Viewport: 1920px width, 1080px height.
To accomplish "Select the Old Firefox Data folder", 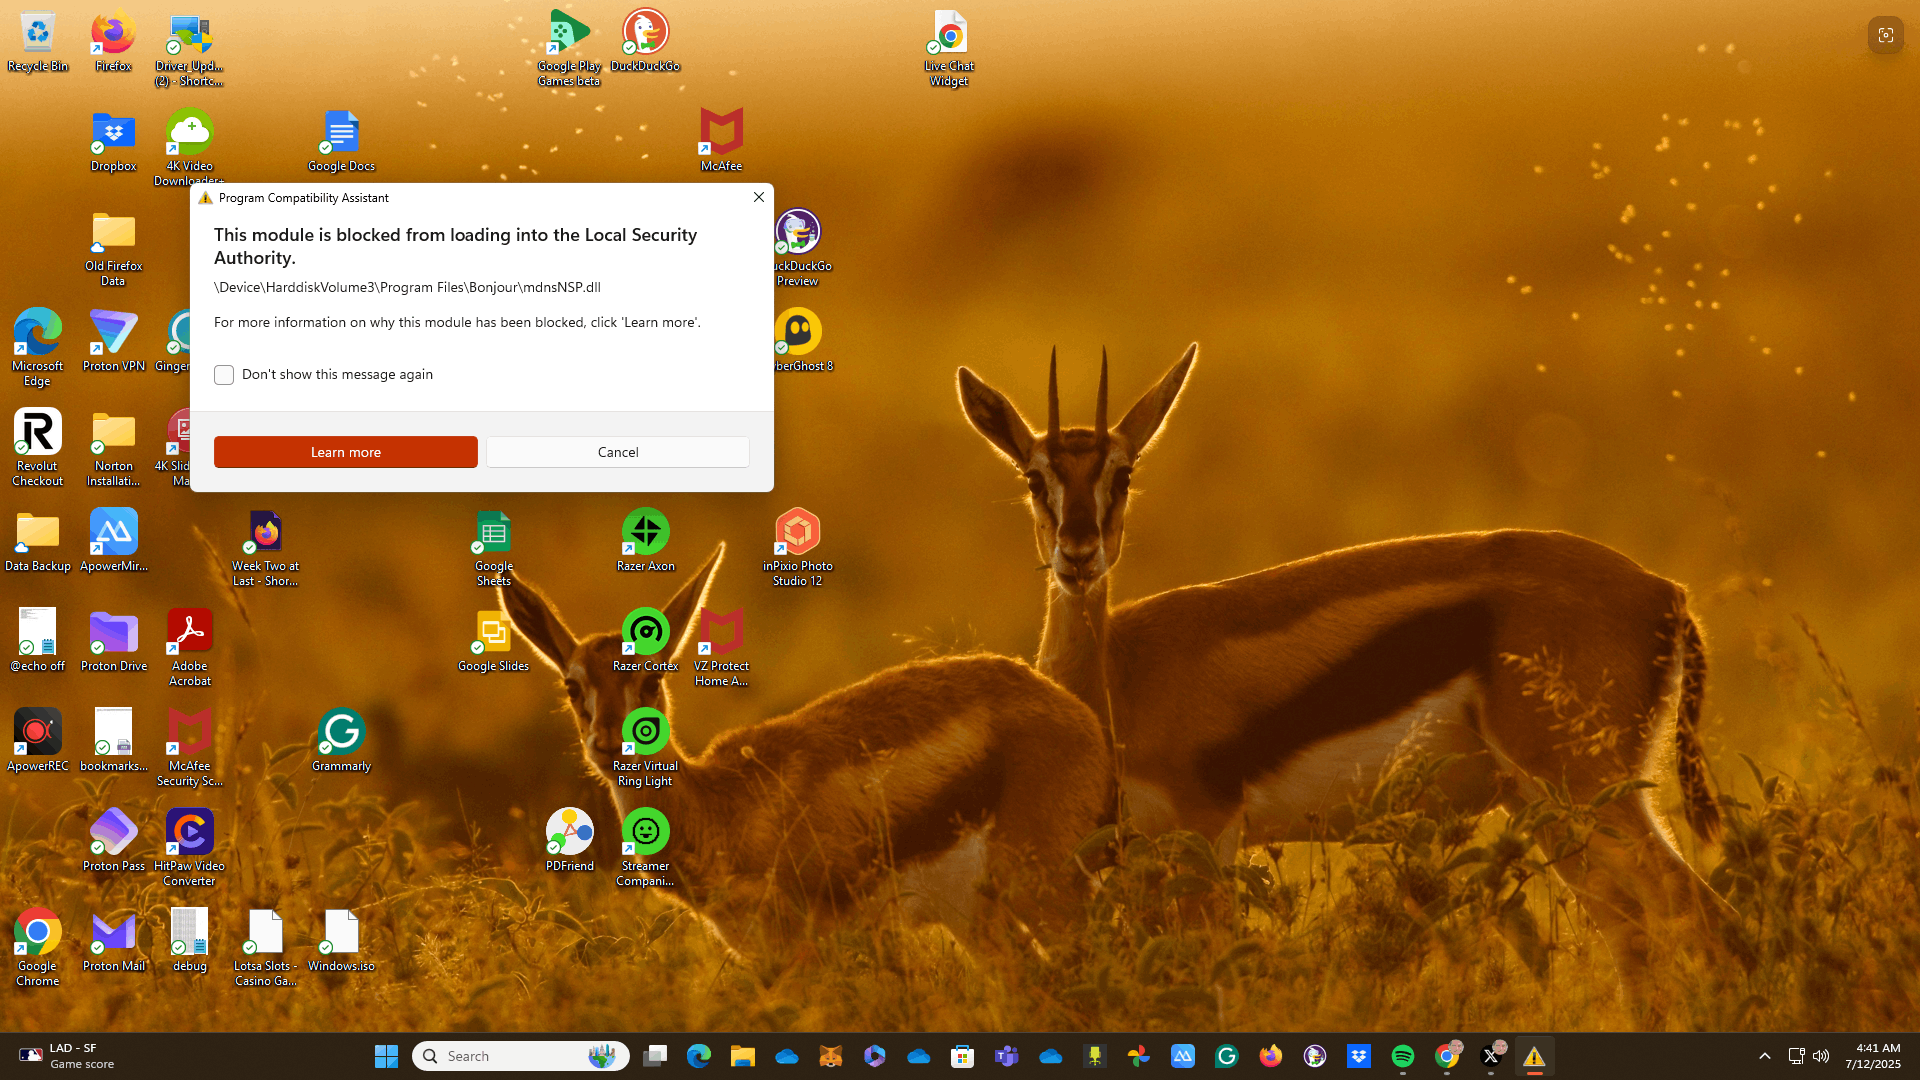I will (x=113, y=247).
